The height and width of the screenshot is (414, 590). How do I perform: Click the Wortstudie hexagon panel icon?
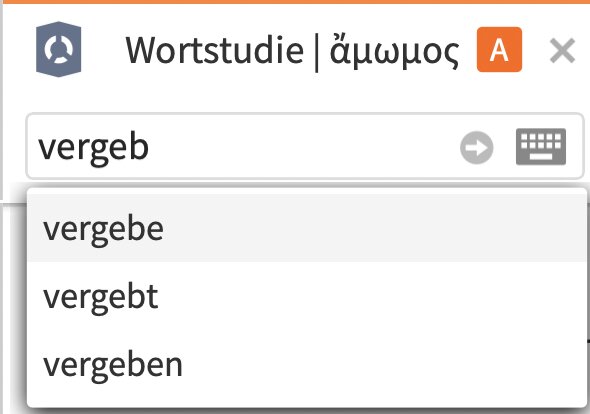58,49
